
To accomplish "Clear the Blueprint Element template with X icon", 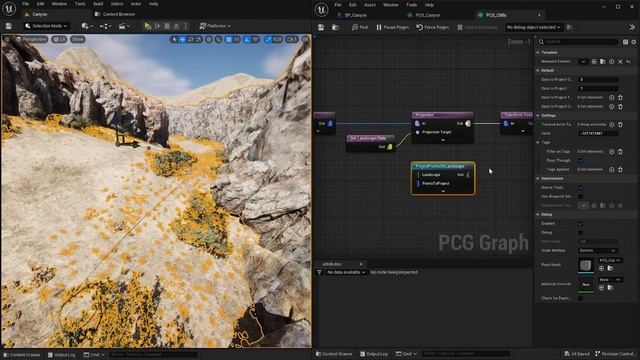I will 620,62.
